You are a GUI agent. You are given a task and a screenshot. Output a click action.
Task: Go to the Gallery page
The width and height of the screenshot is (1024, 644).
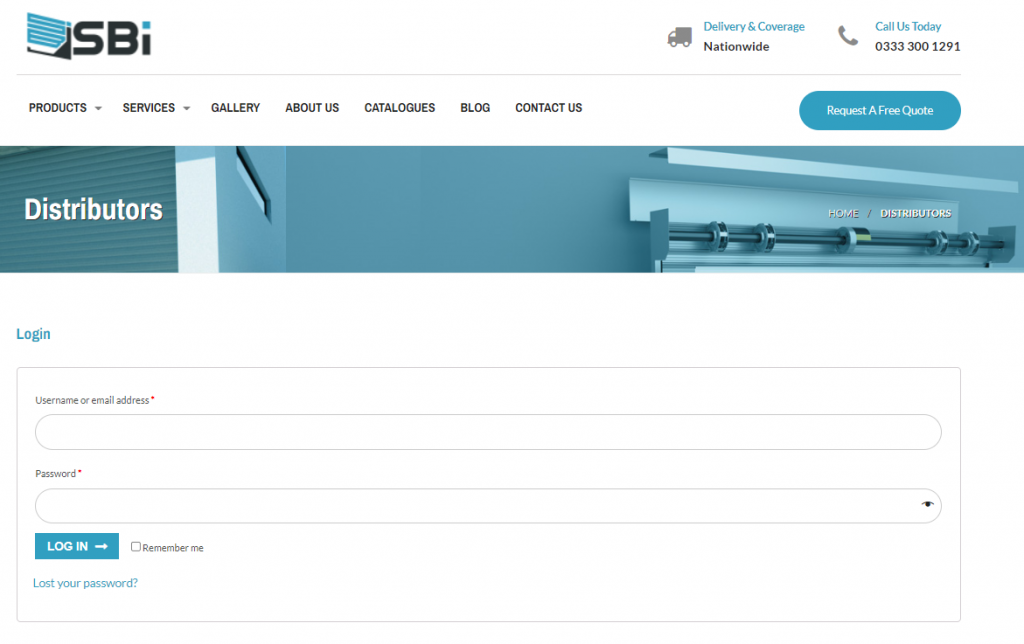click(235, 108)
